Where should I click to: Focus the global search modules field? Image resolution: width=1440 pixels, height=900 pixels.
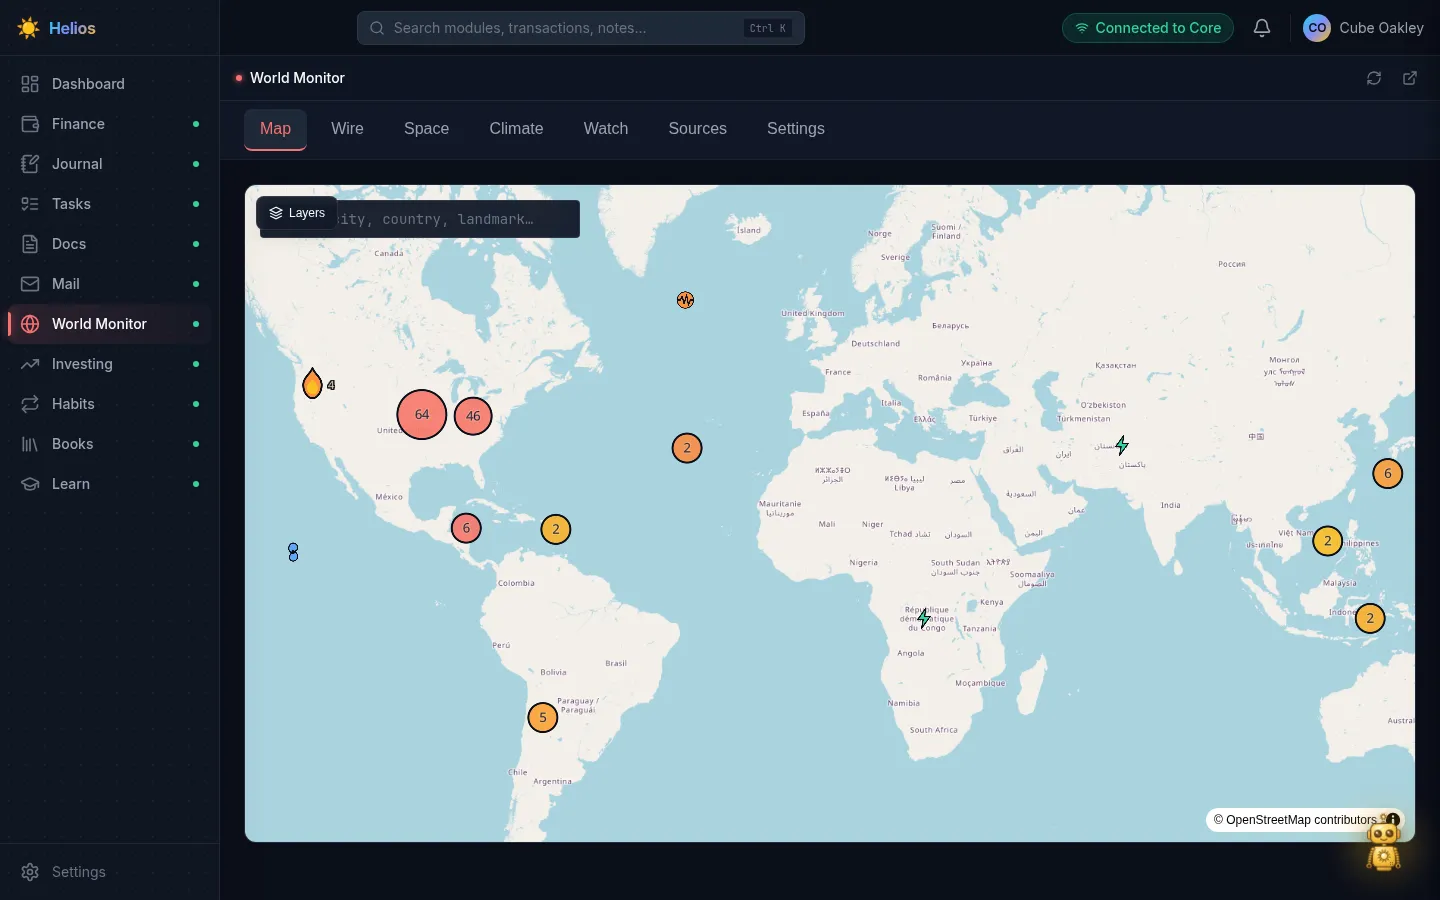(x=581, y=28)
